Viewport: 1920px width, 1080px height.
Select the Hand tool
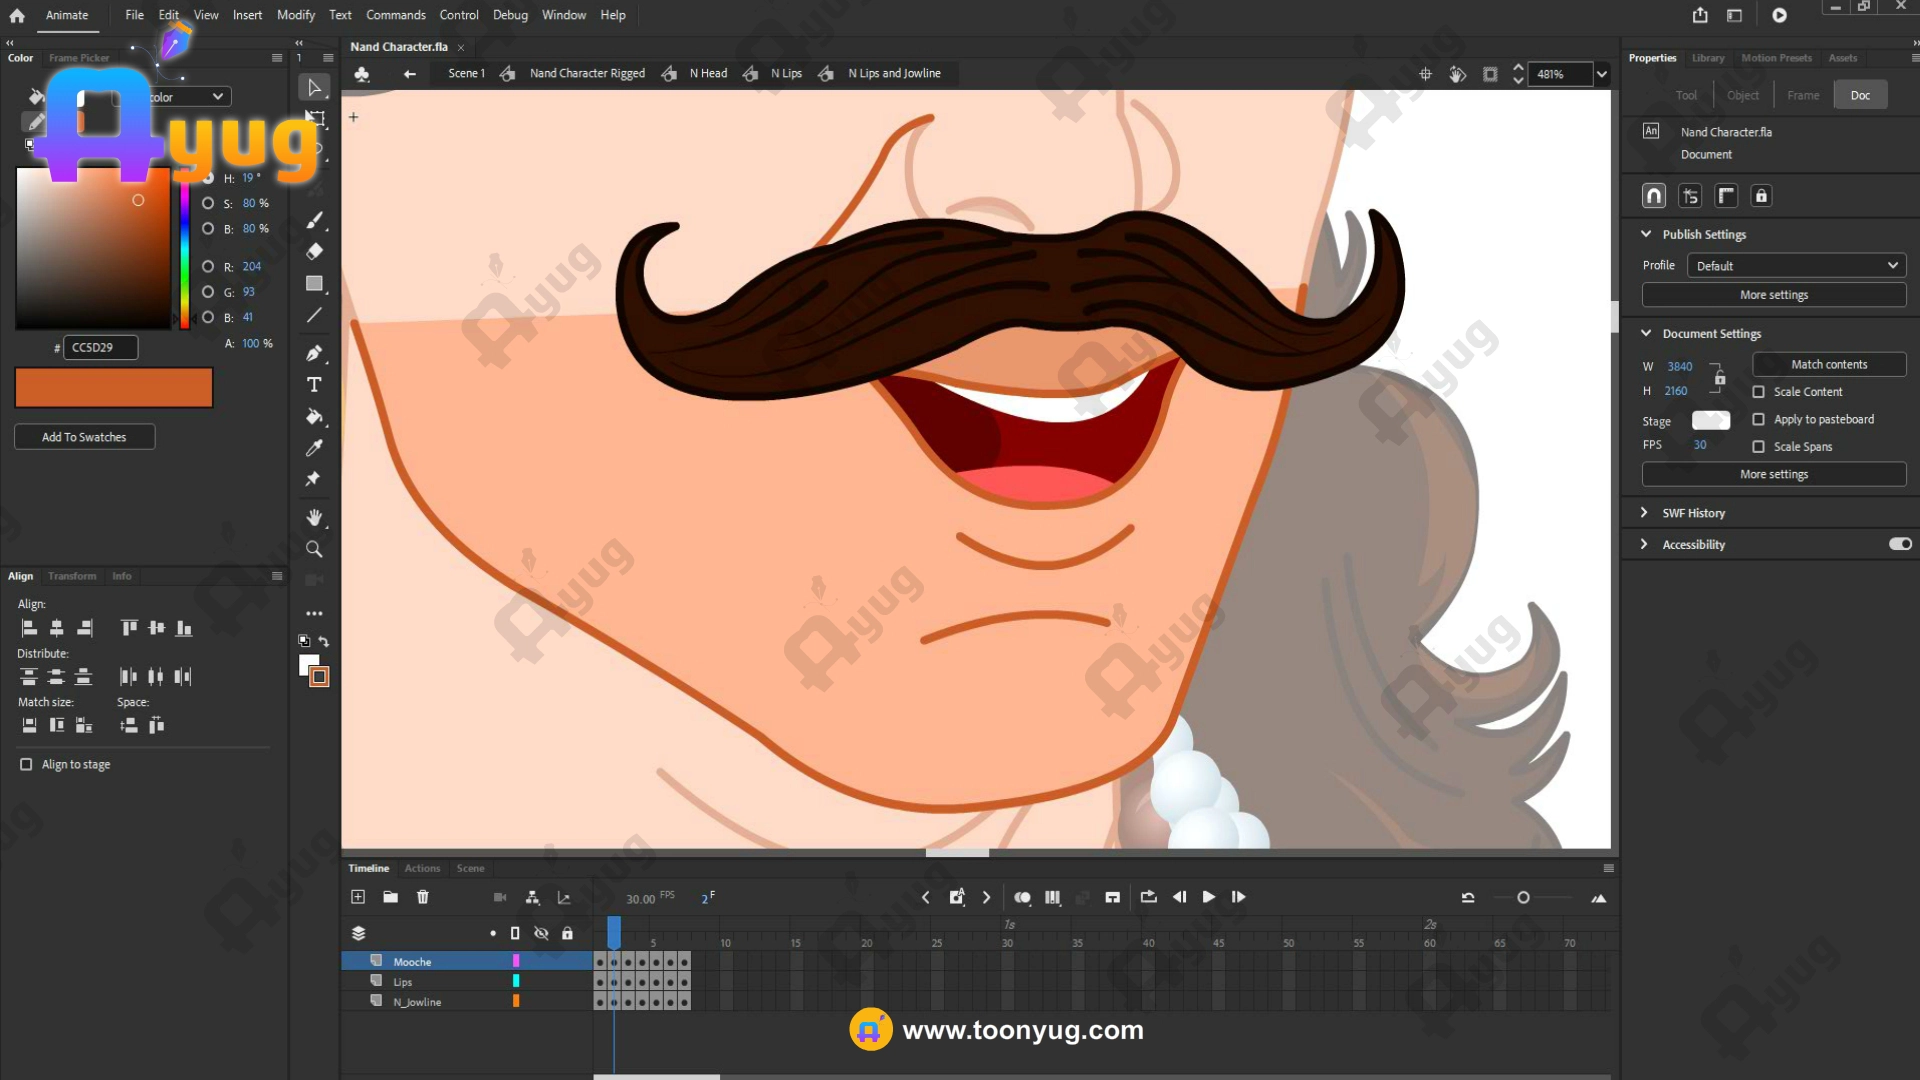(314, 517)
